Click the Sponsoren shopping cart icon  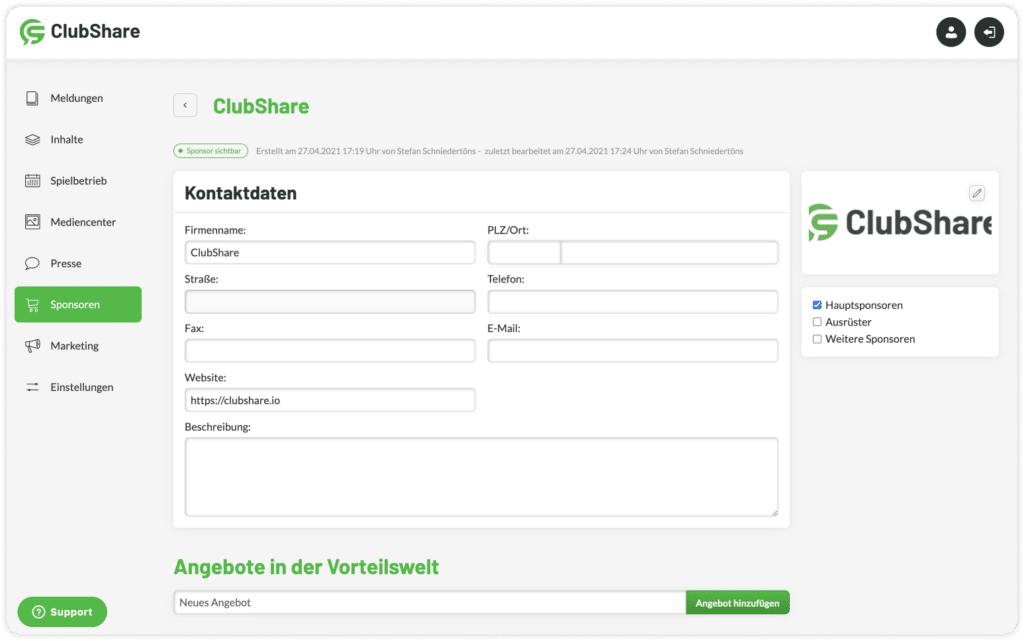pos(32,305)
